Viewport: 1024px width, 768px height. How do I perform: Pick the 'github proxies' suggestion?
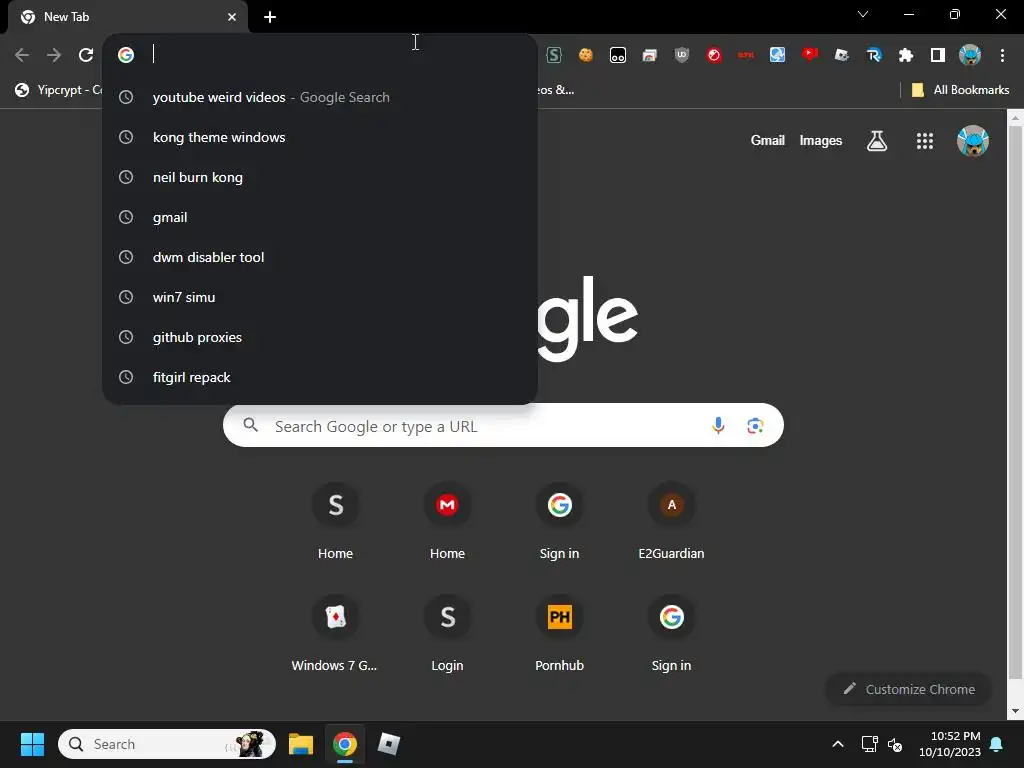click(320, 337)
